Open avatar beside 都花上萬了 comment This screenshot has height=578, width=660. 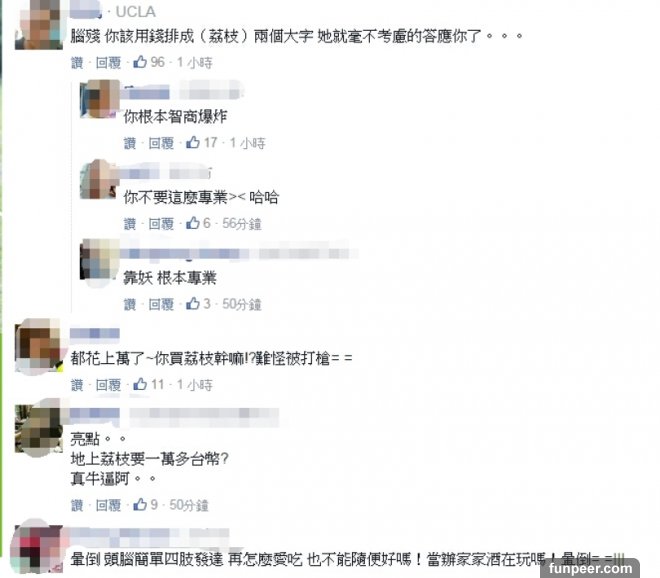pyautogui.click(x=39, y=346)
